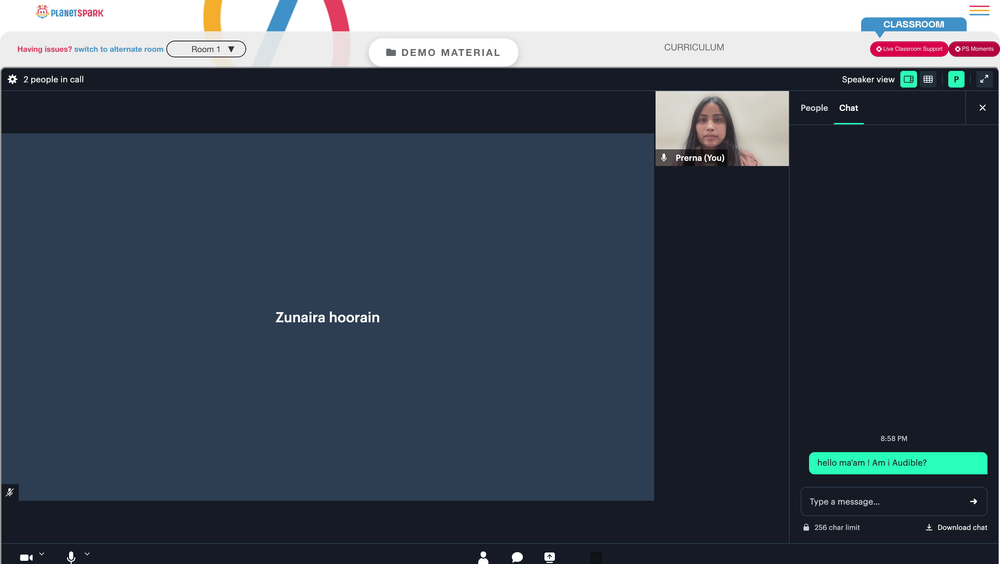Switch to grid view layout icon
Screen dimensions: 1000x564
tap(928, 79)
